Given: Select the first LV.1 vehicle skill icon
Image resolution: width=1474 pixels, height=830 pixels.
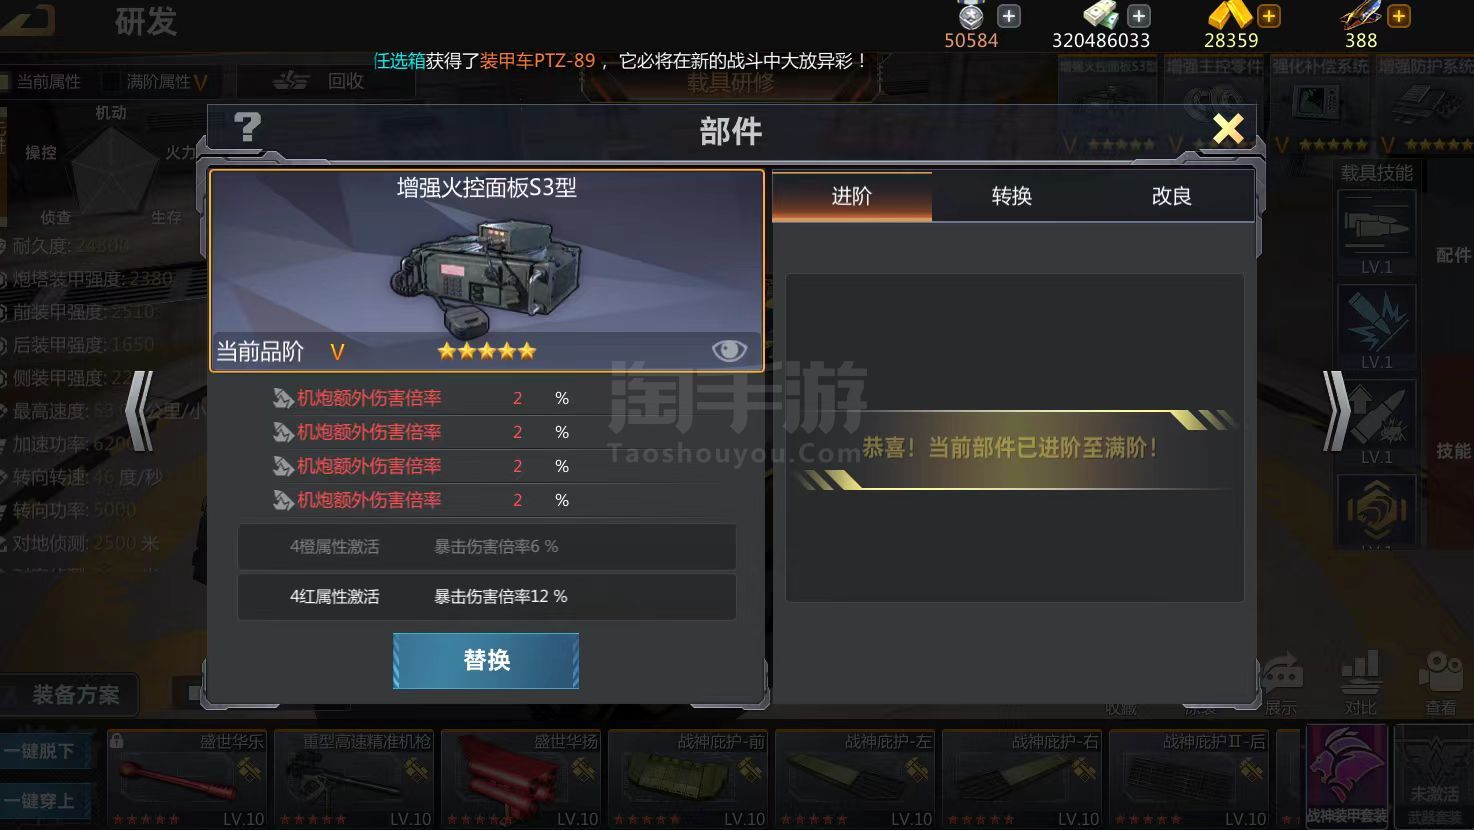Looking at the screenshot, I should 1377,230.
